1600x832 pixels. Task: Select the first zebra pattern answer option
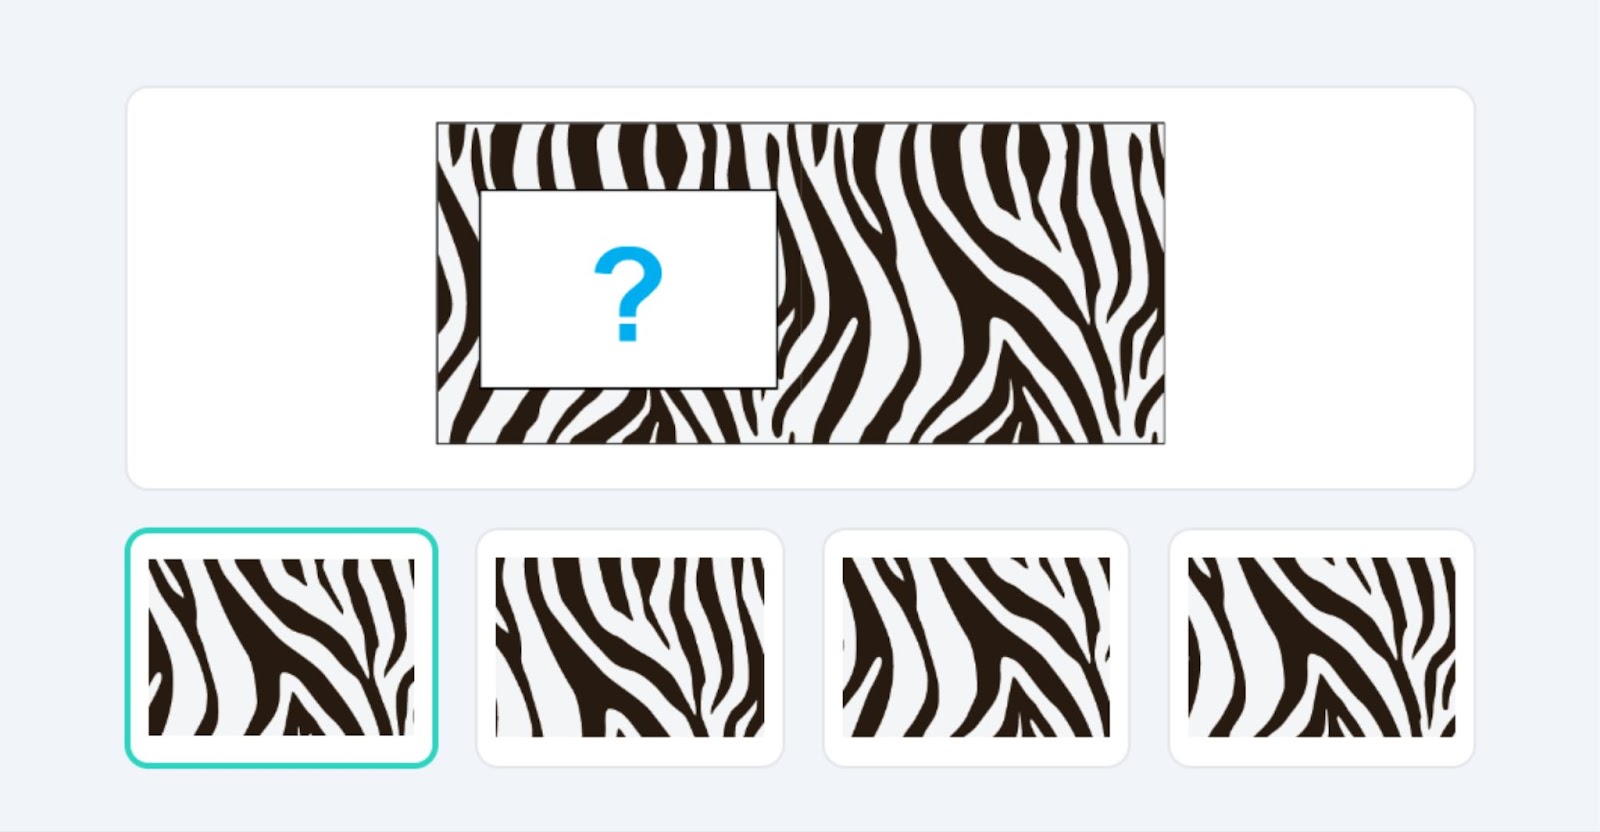click(281, 648)
